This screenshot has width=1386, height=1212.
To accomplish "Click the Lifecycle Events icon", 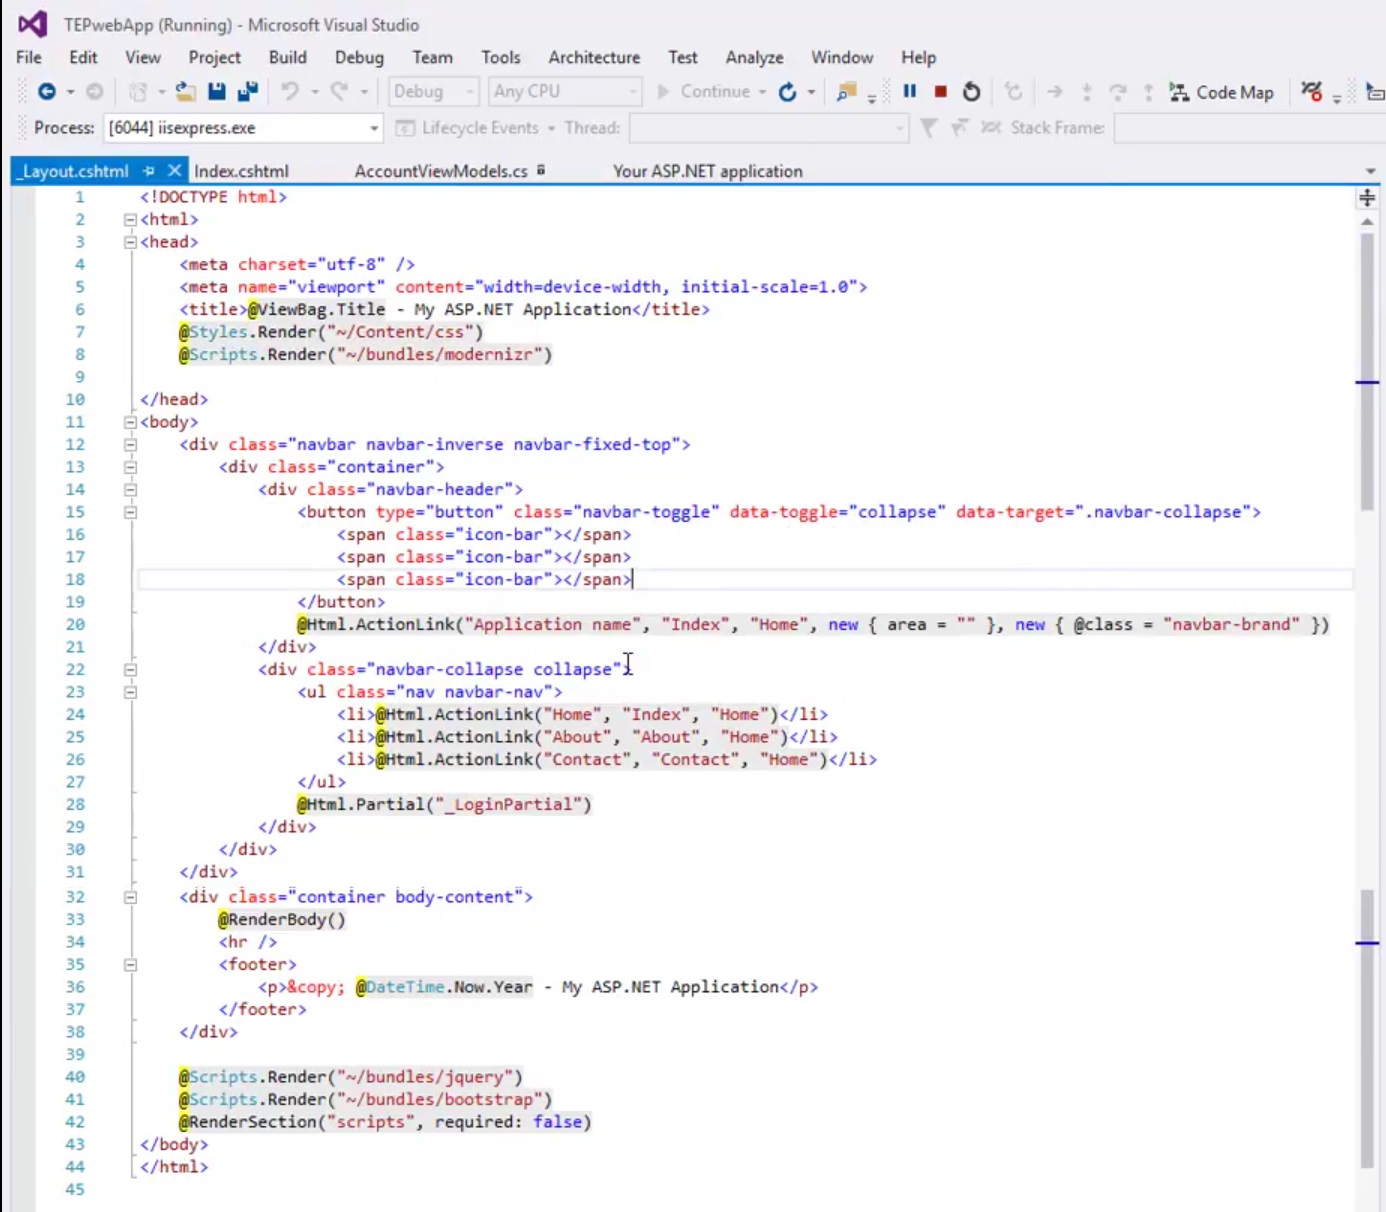I will coord(405,128).
